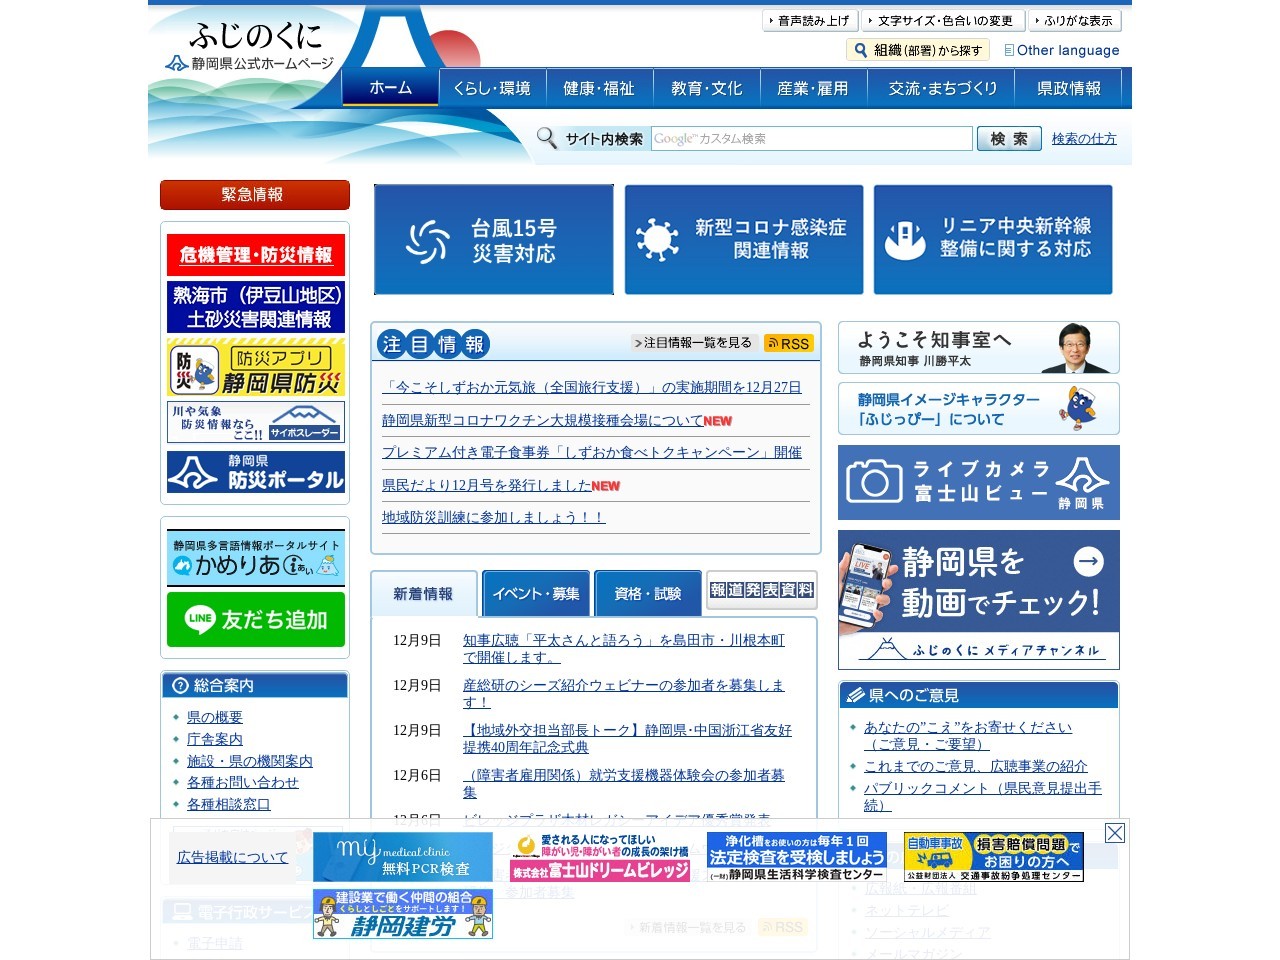Open 就労支援機器体験会 link
The width and height of the screenshot is (1280, 960).
[x=624, y=783]
